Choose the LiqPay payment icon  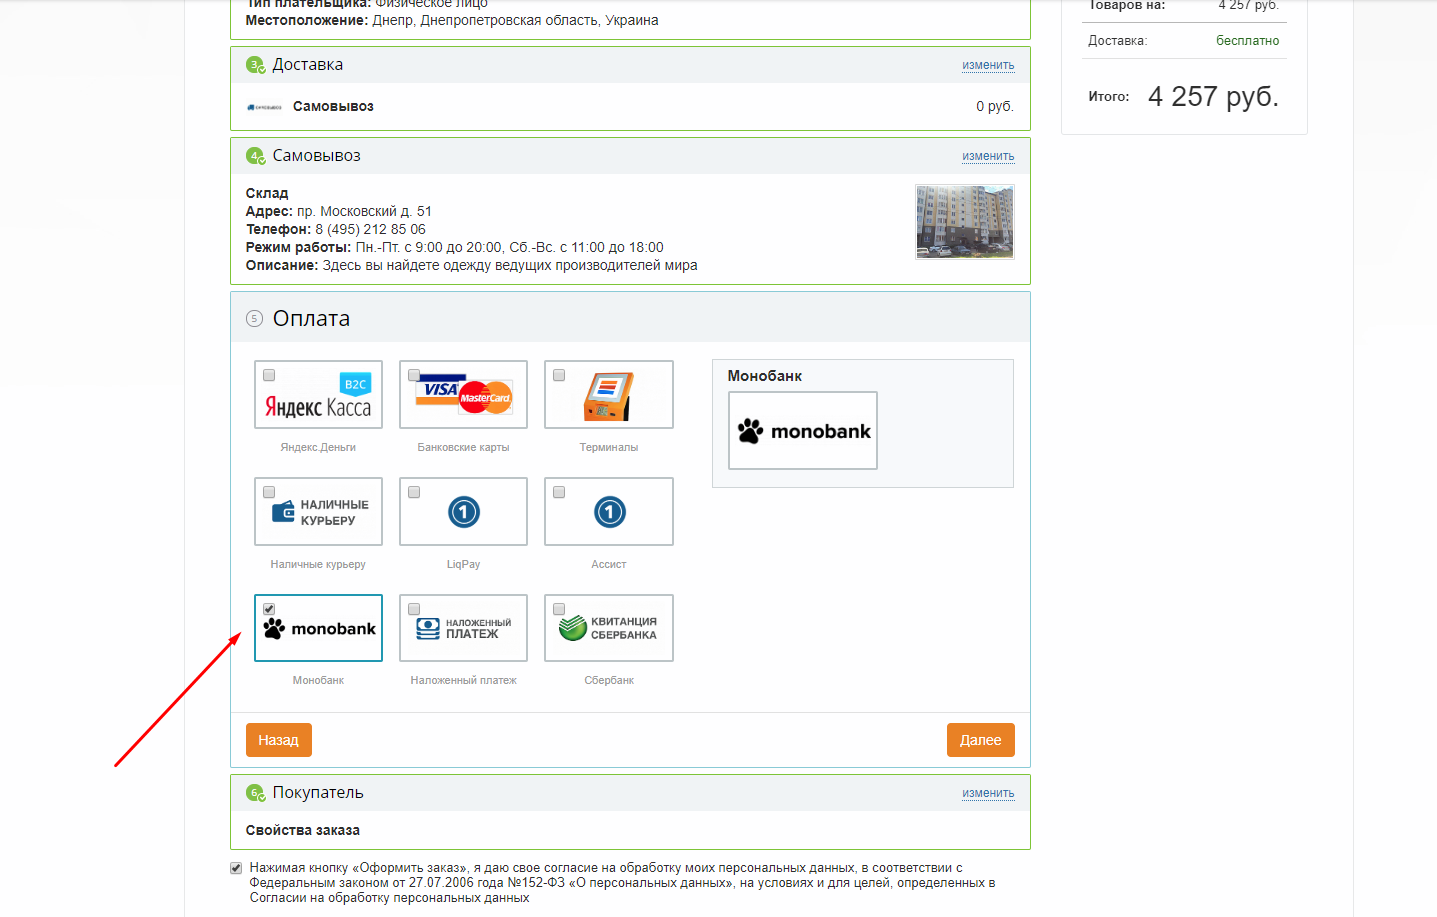click(464, 512)
